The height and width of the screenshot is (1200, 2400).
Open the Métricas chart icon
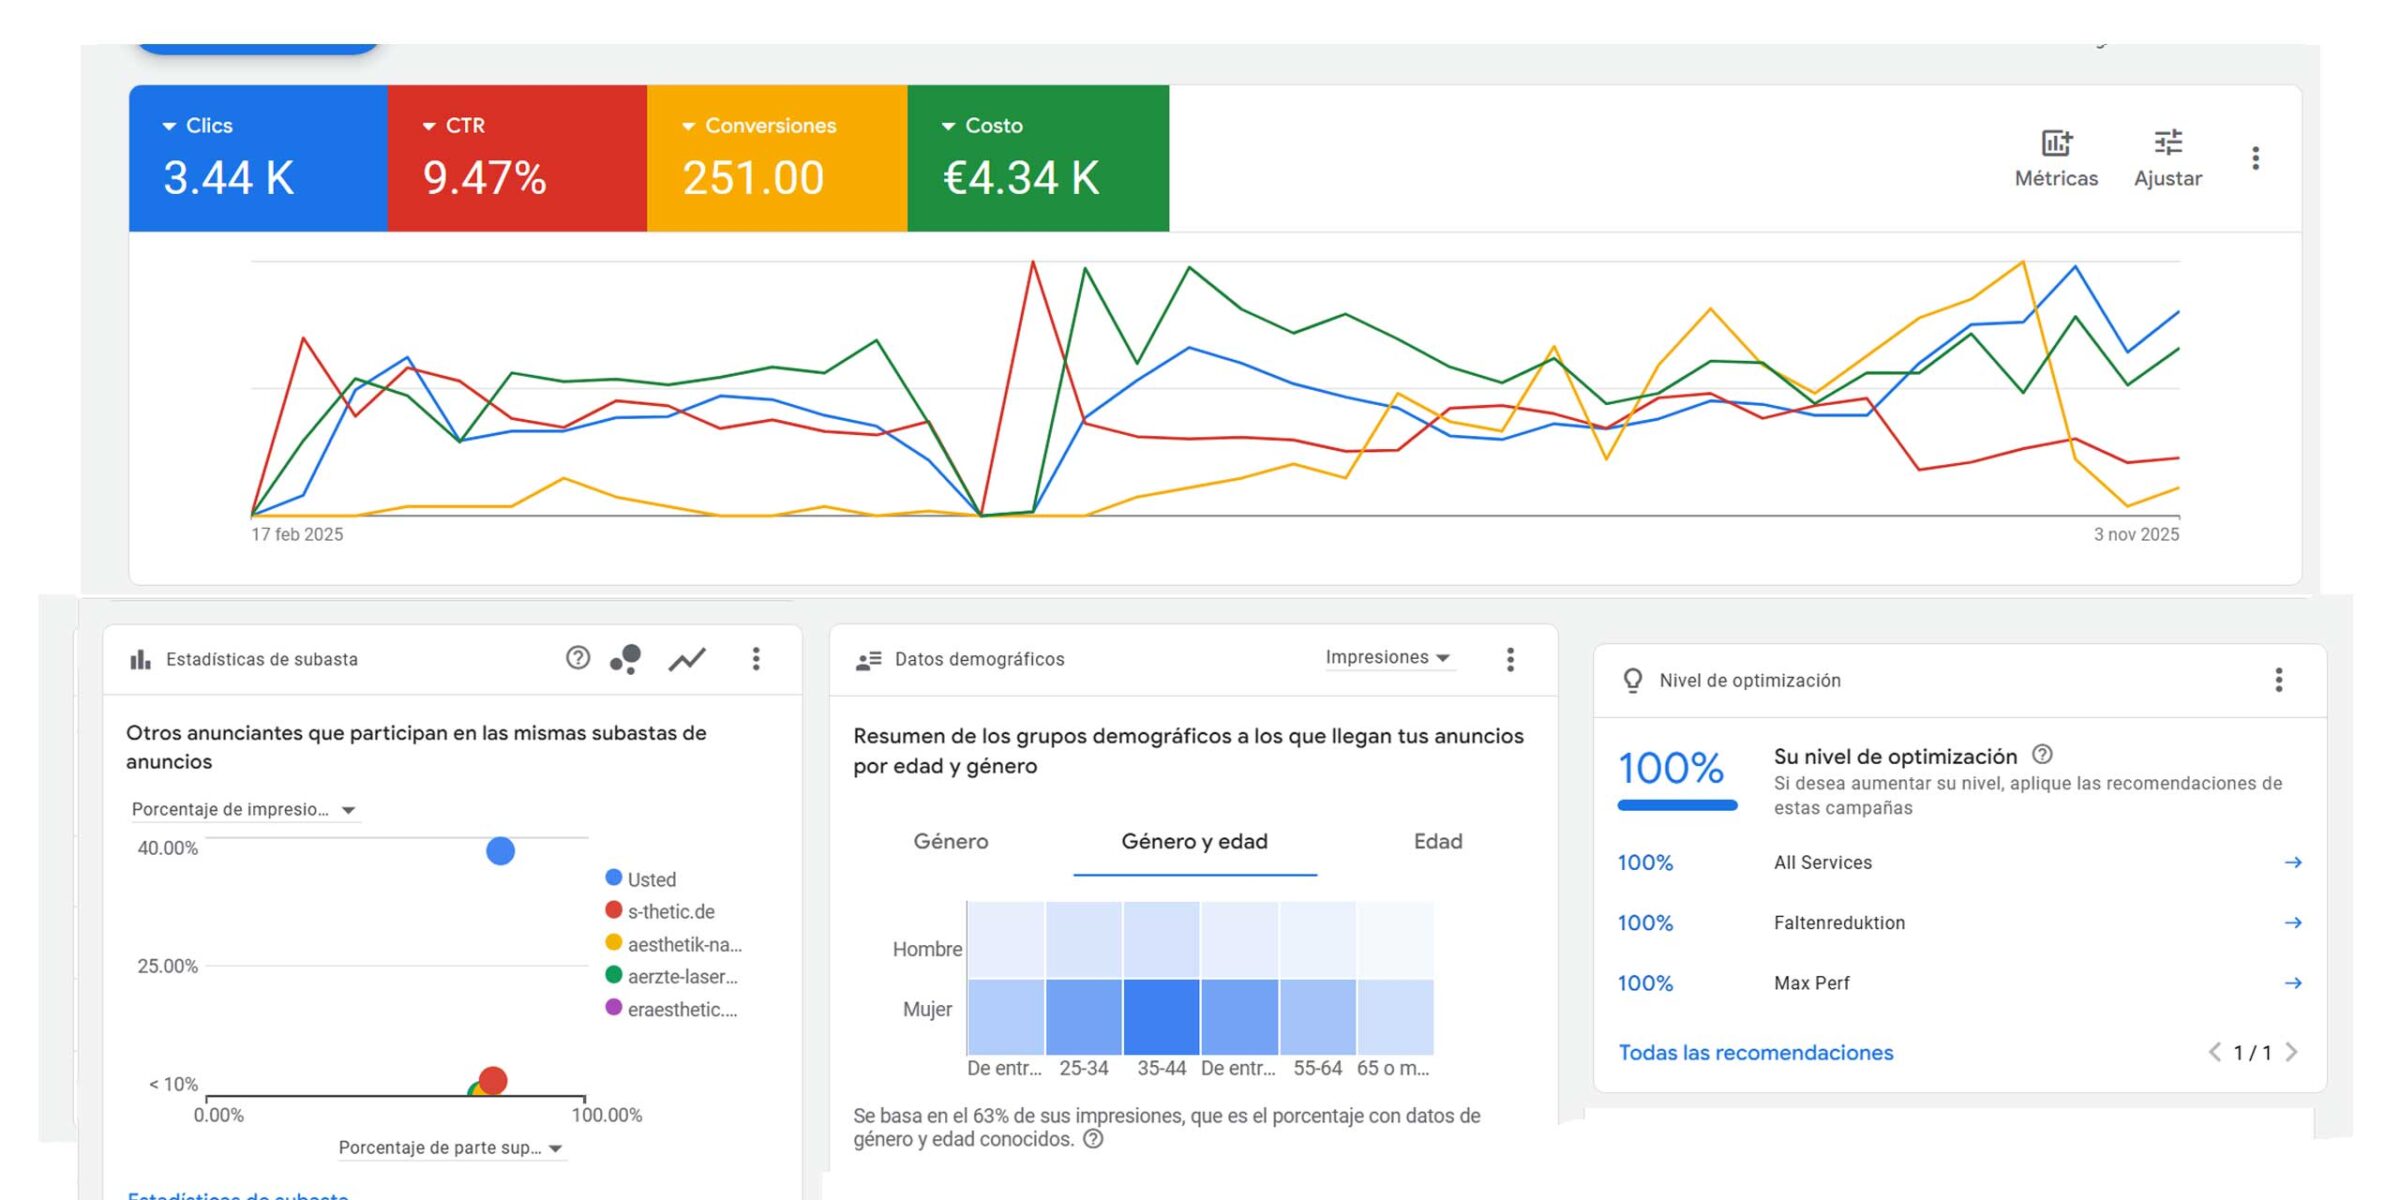pos(2056,144)
